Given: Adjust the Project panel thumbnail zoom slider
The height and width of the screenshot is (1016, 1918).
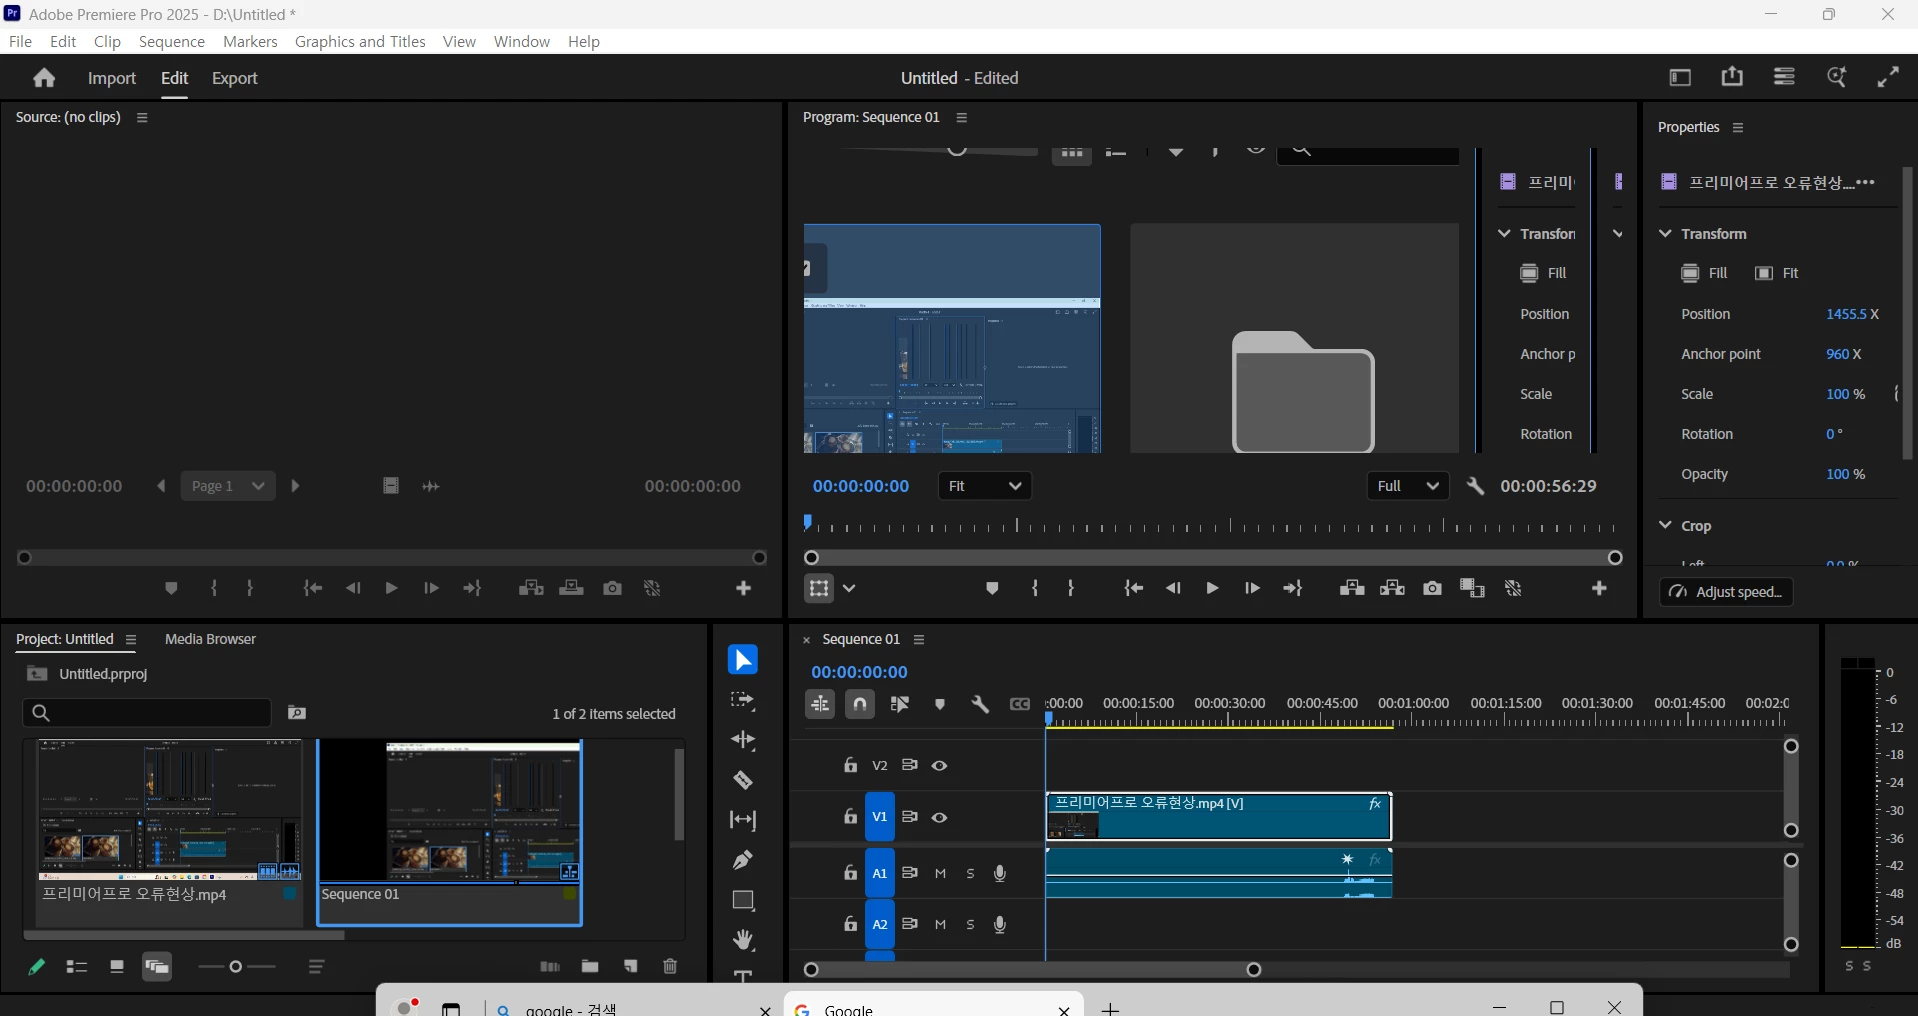Looking at the screenshot, I should click(237, 967).
